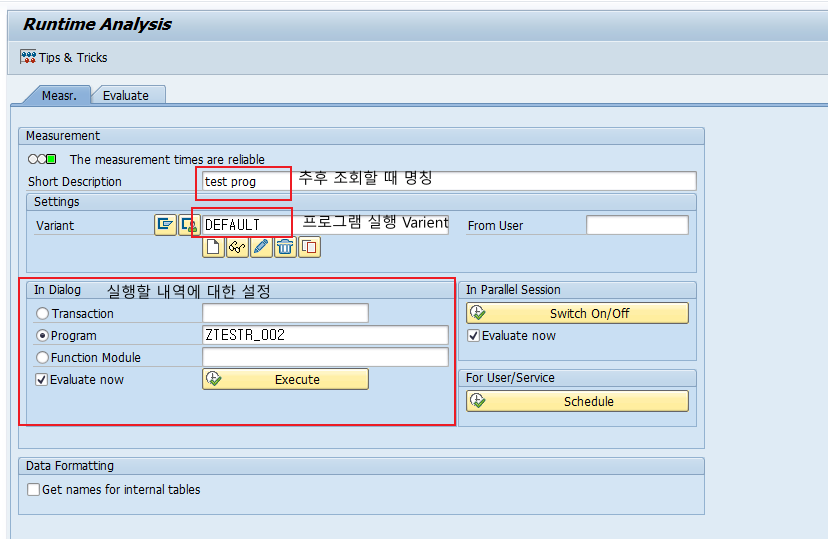Screen dimensions: 828x539
Task: Click the user-specific variant icon beside DEFAULT
Action: (x=189, y=225)
